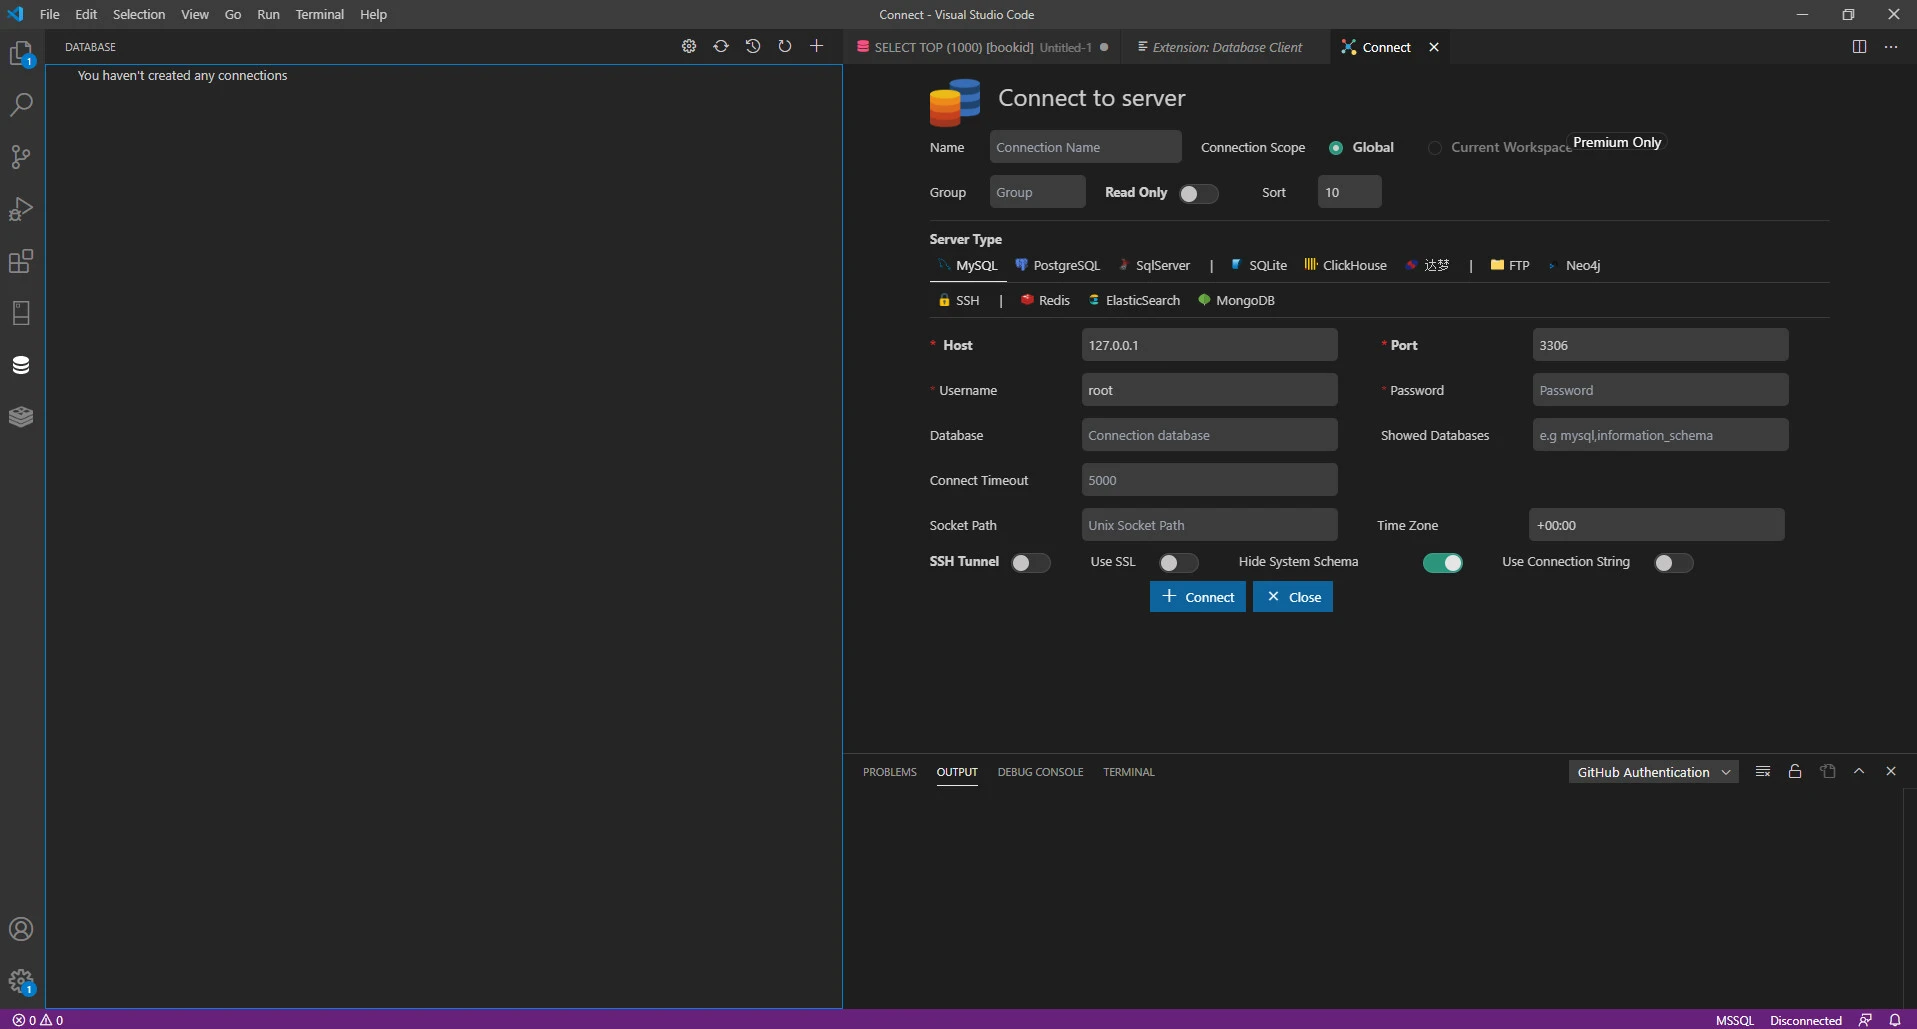The width and height of the screenshot is (1917, 1029).
Task: Open the Source Control view
Action: coord(21,157)
